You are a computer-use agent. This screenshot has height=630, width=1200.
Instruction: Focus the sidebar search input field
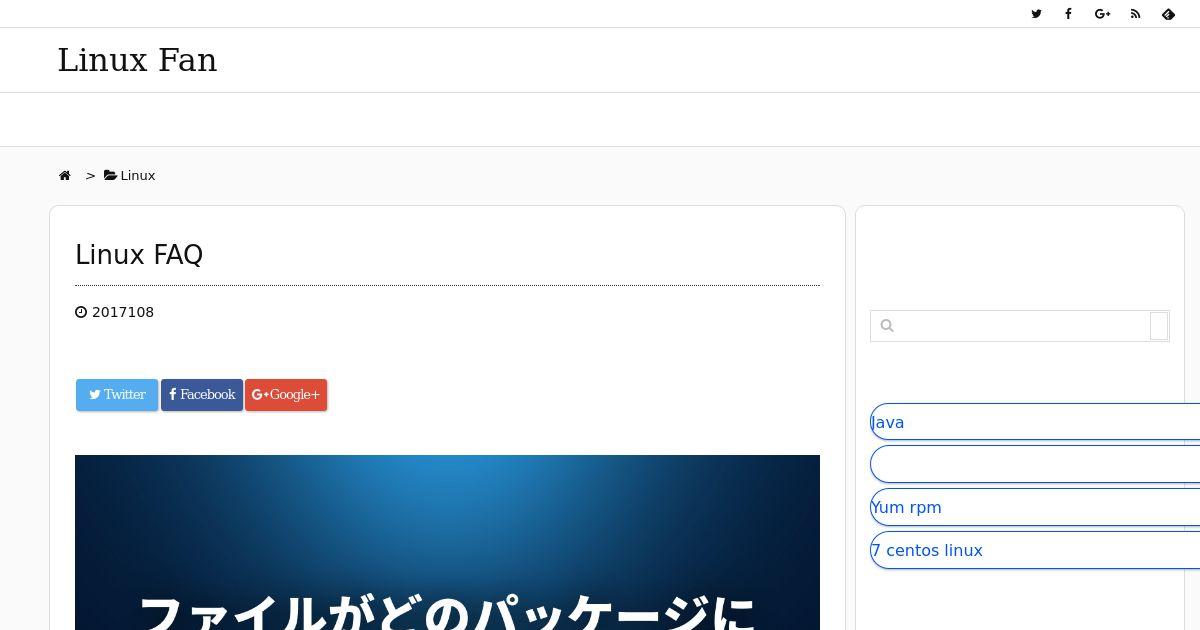tap(1010, 326)
